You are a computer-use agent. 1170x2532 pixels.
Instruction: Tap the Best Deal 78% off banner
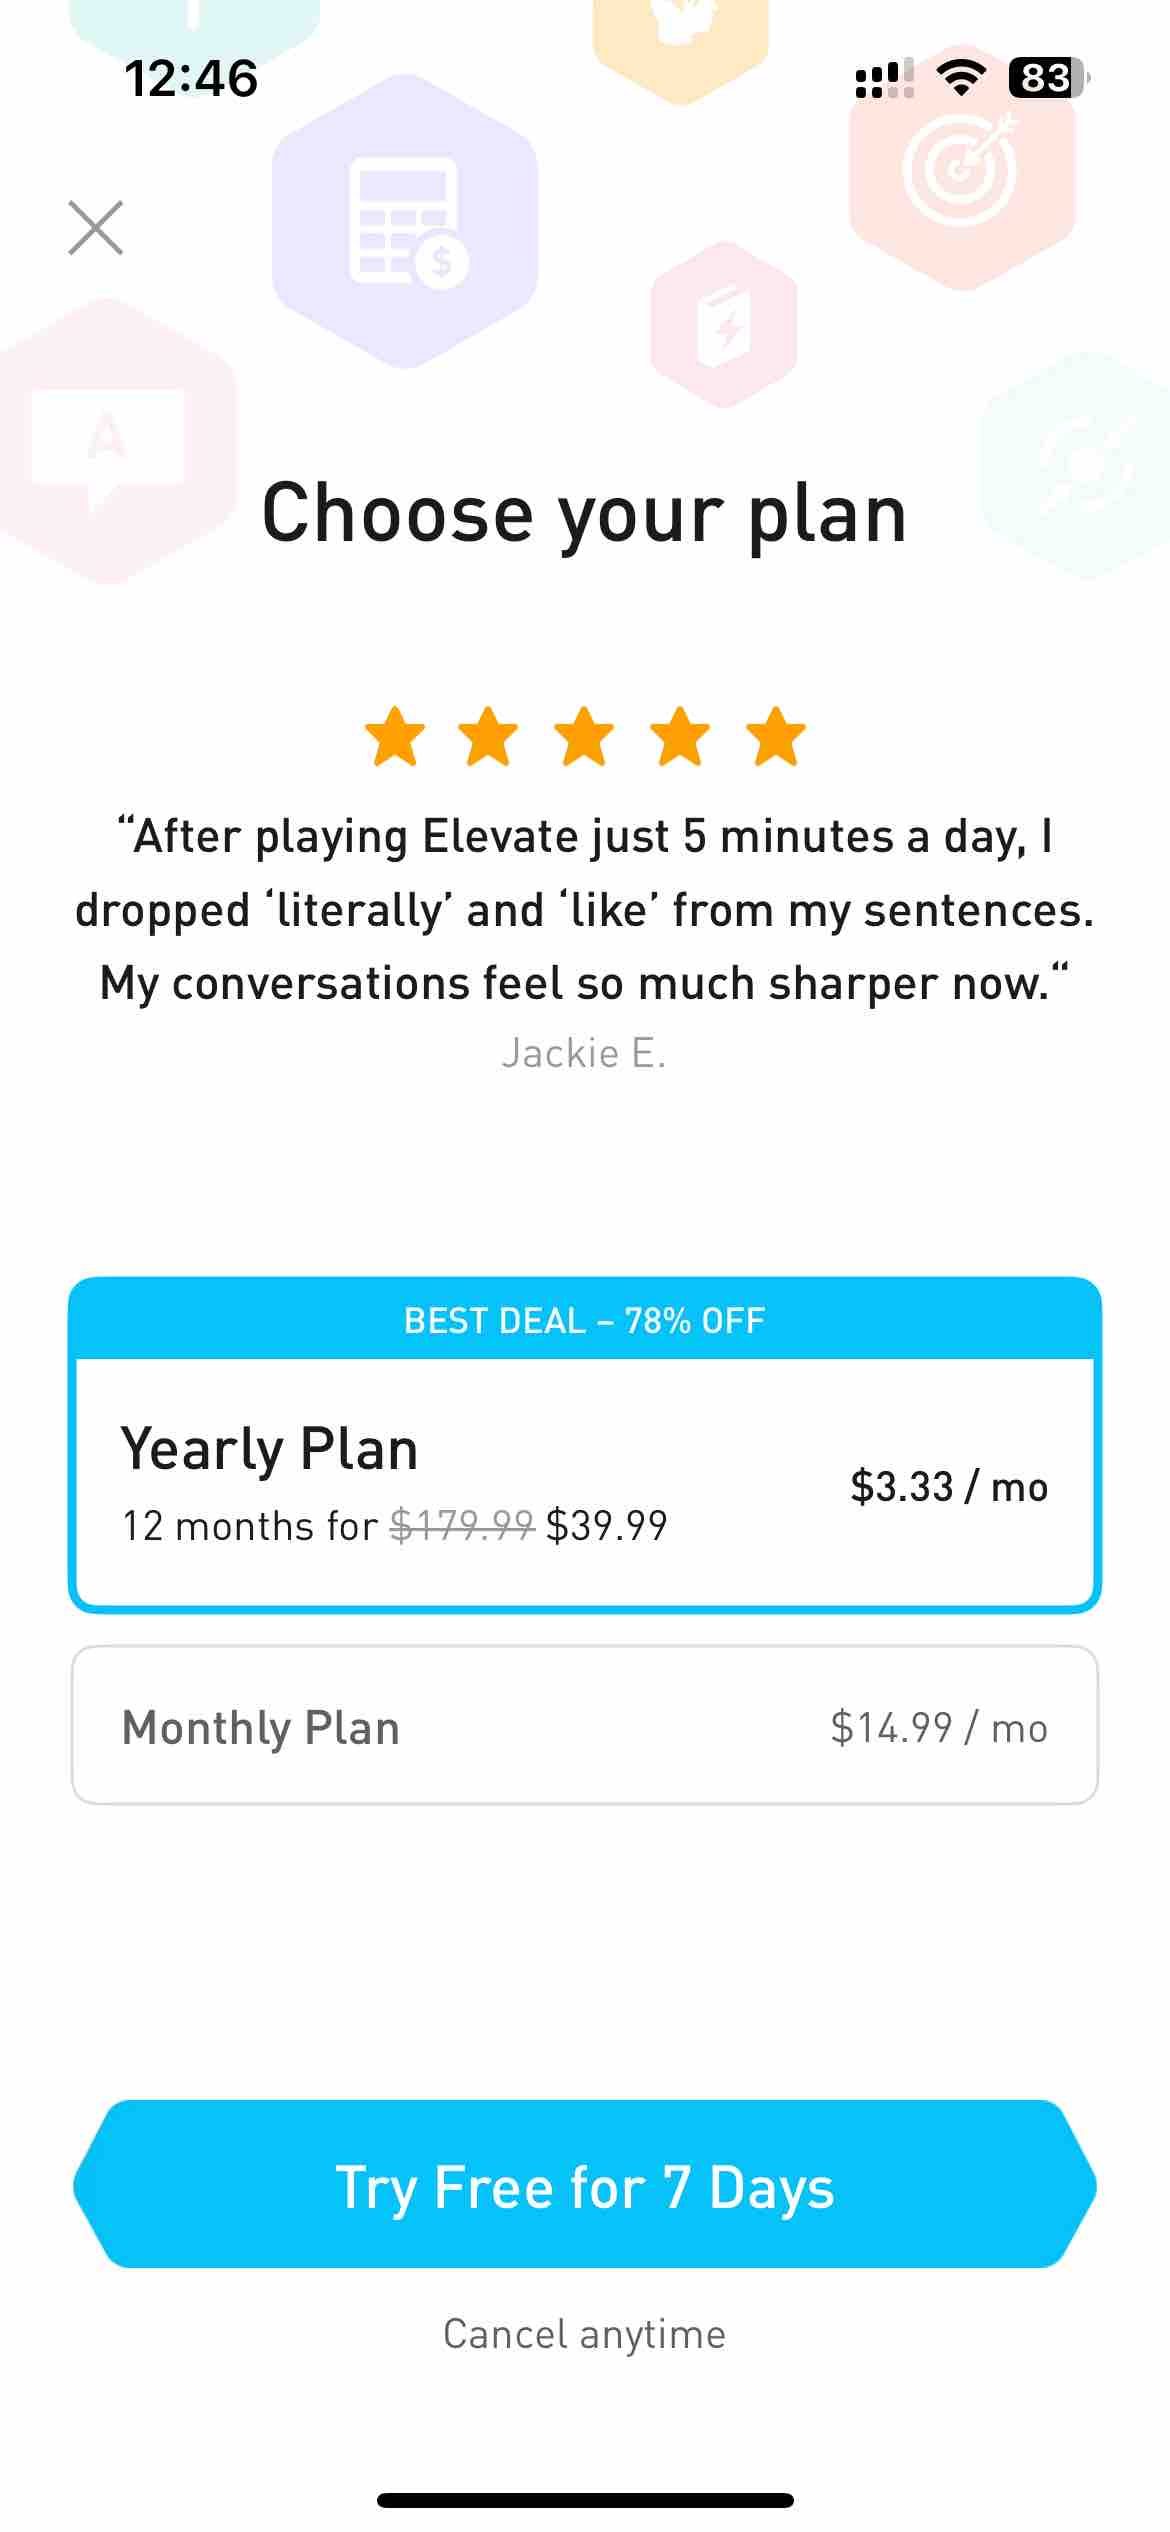[585, 1320]
